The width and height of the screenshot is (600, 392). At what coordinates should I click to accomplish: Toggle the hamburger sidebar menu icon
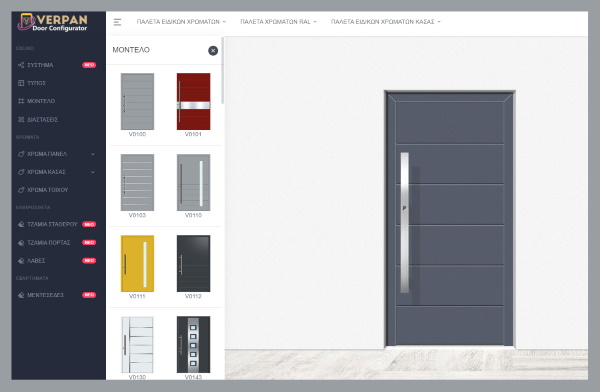point(117,22)
